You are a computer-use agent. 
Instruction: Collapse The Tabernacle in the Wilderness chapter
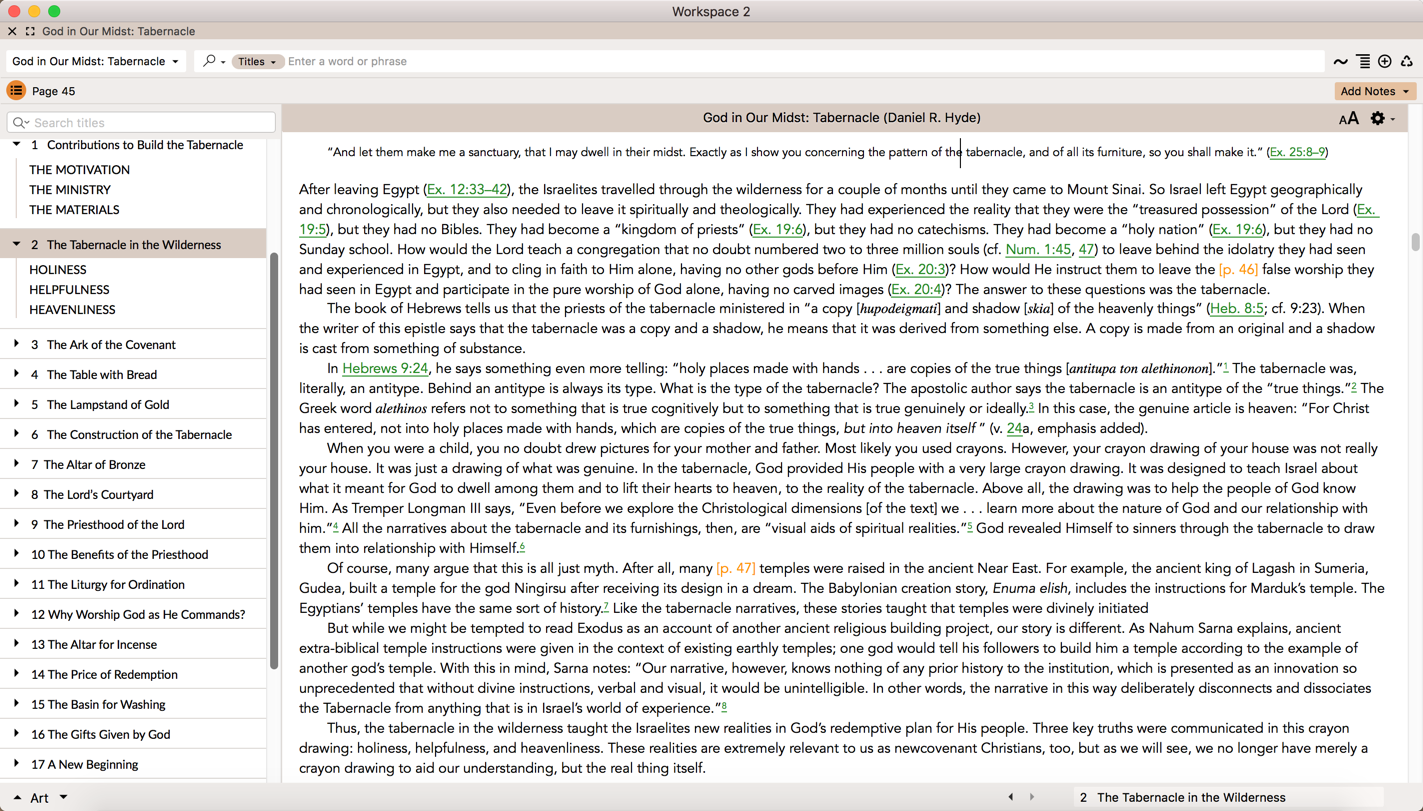coord(17,244)
